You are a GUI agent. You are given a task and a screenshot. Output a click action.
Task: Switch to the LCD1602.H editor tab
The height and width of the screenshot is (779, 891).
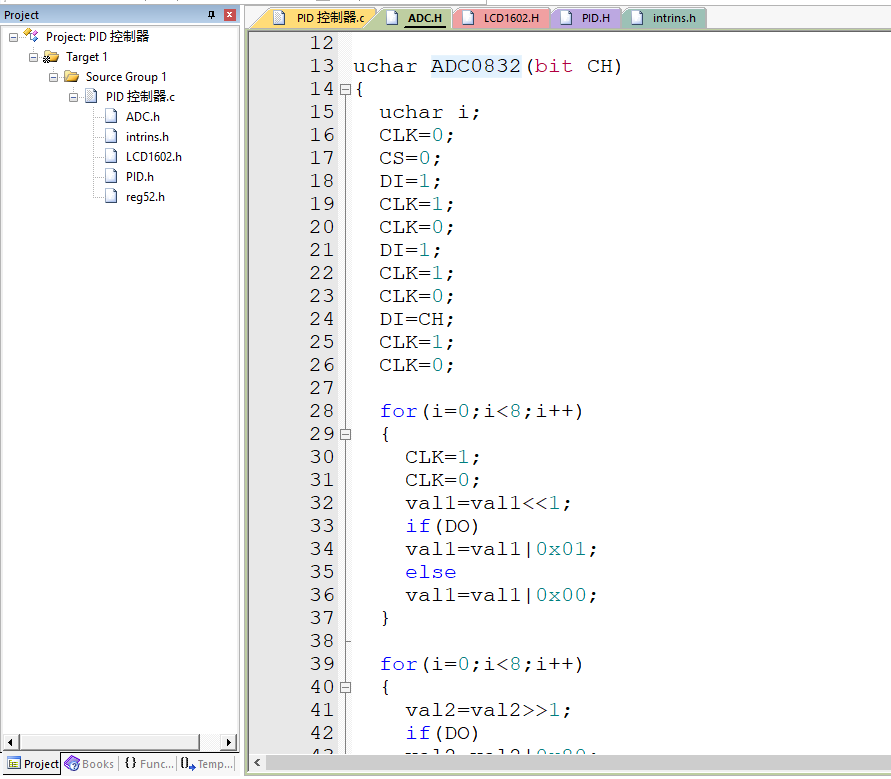tap(501, 18)
